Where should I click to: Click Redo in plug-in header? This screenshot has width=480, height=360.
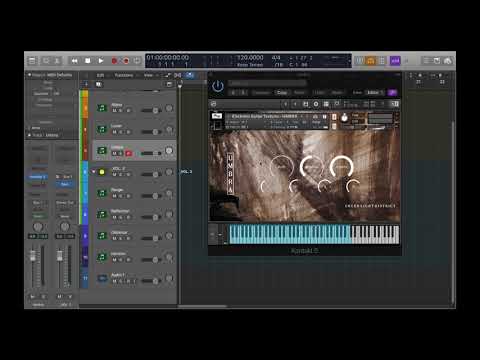[x=337, y=92]
